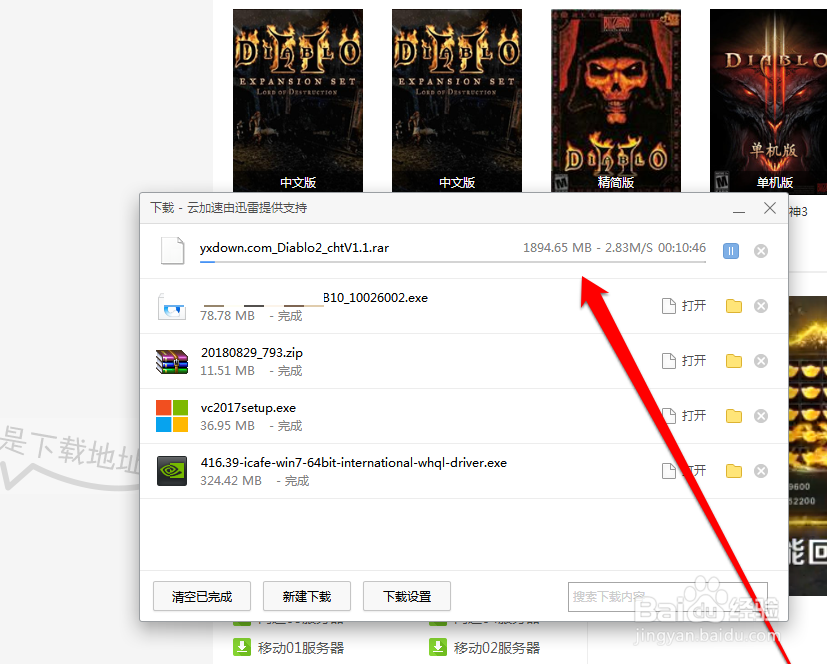Click the 清空已完成 button
The width and height of the screenshot is (827, 664).
pyautogui.click(x=202, y=596)
